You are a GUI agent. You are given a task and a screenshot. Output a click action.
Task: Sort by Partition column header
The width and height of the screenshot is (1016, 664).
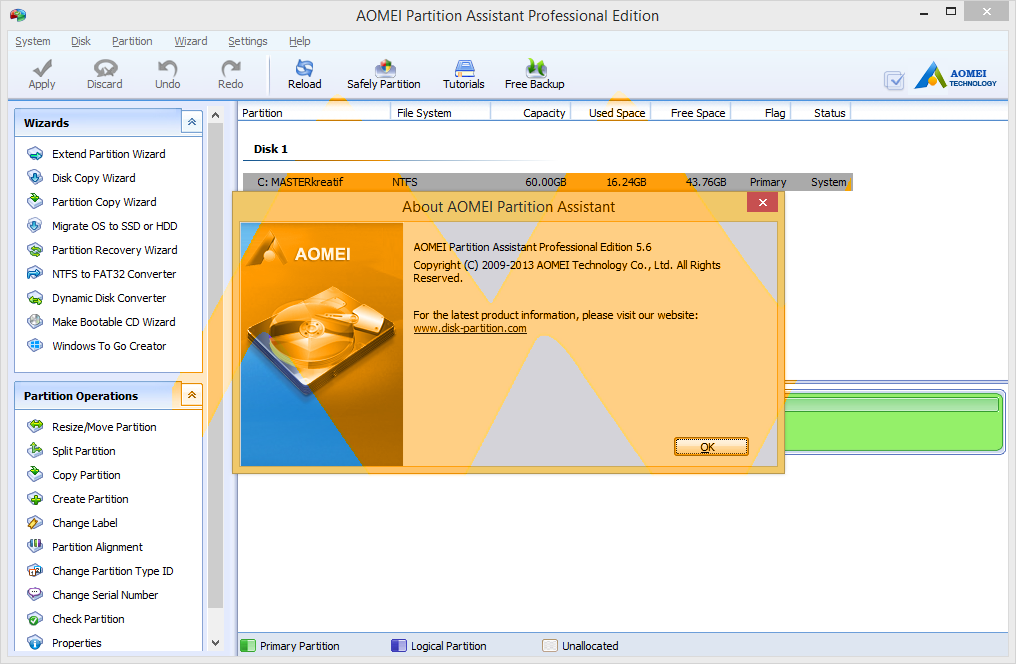315,113
